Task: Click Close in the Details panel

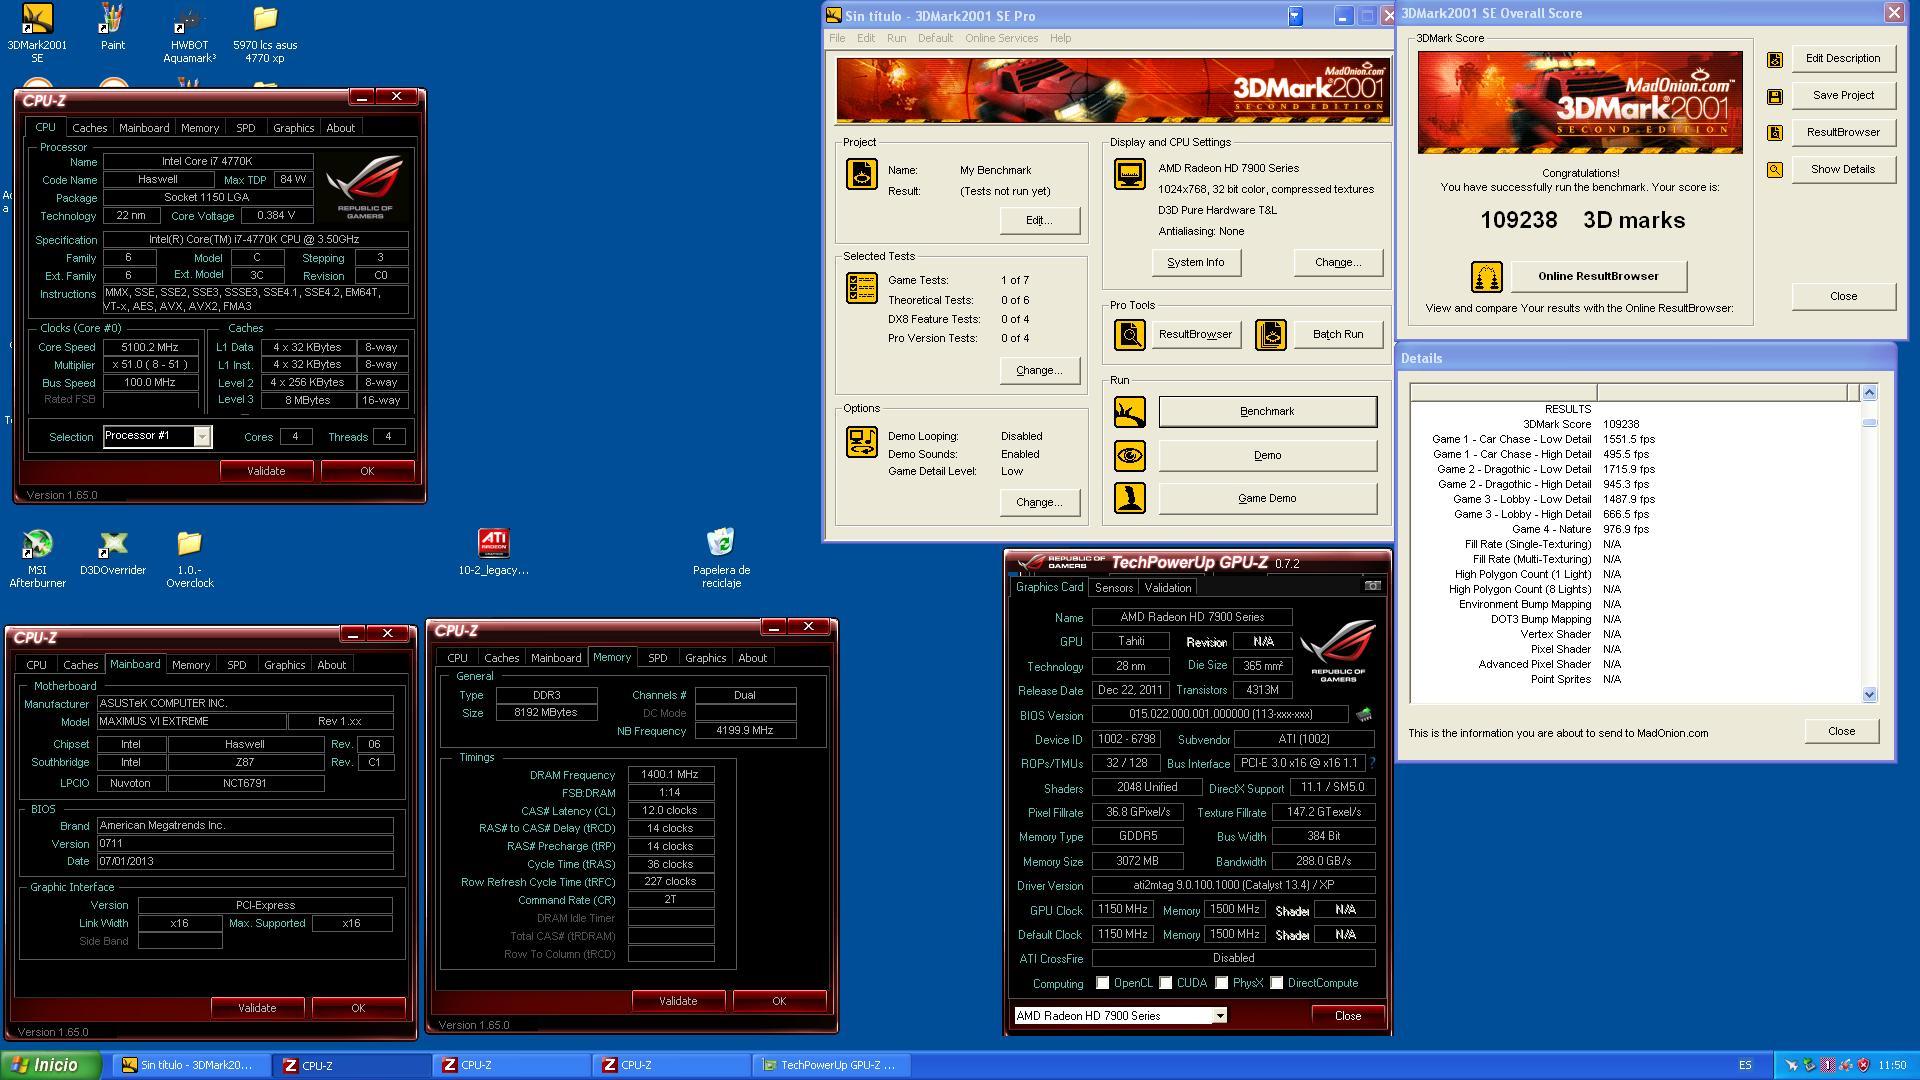Action: coord(1841,731)
